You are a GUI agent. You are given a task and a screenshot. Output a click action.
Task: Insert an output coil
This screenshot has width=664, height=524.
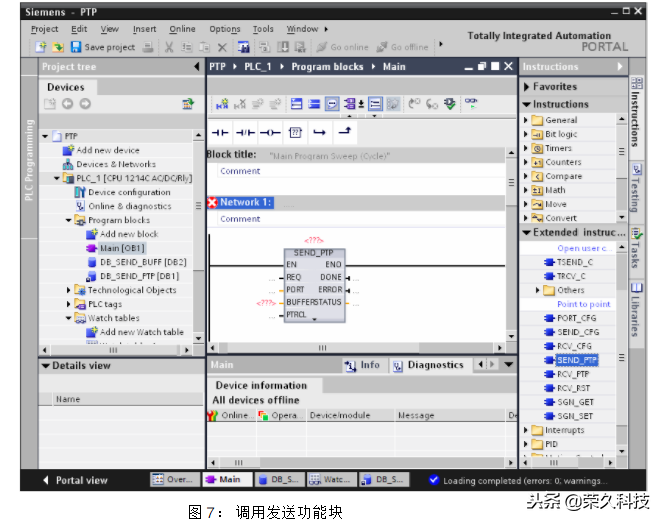[x=270, y=133]
